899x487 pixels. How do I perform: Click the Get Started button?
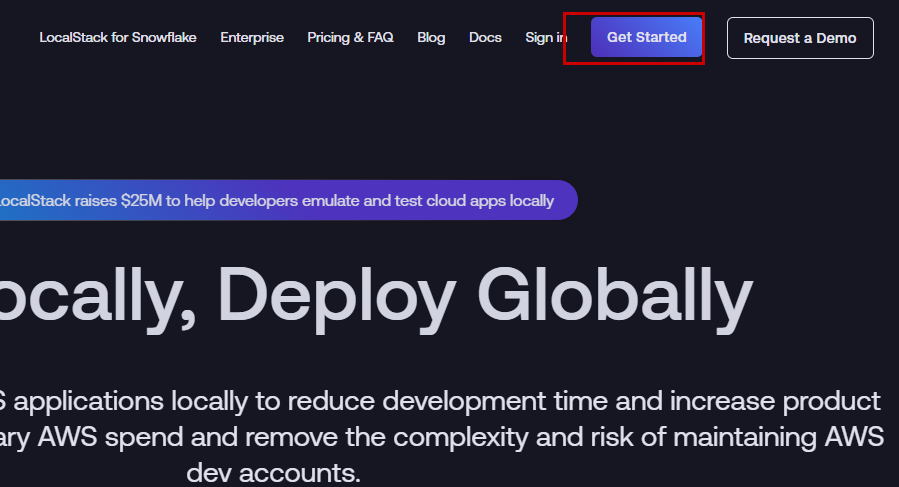click(x=647, y=37)
